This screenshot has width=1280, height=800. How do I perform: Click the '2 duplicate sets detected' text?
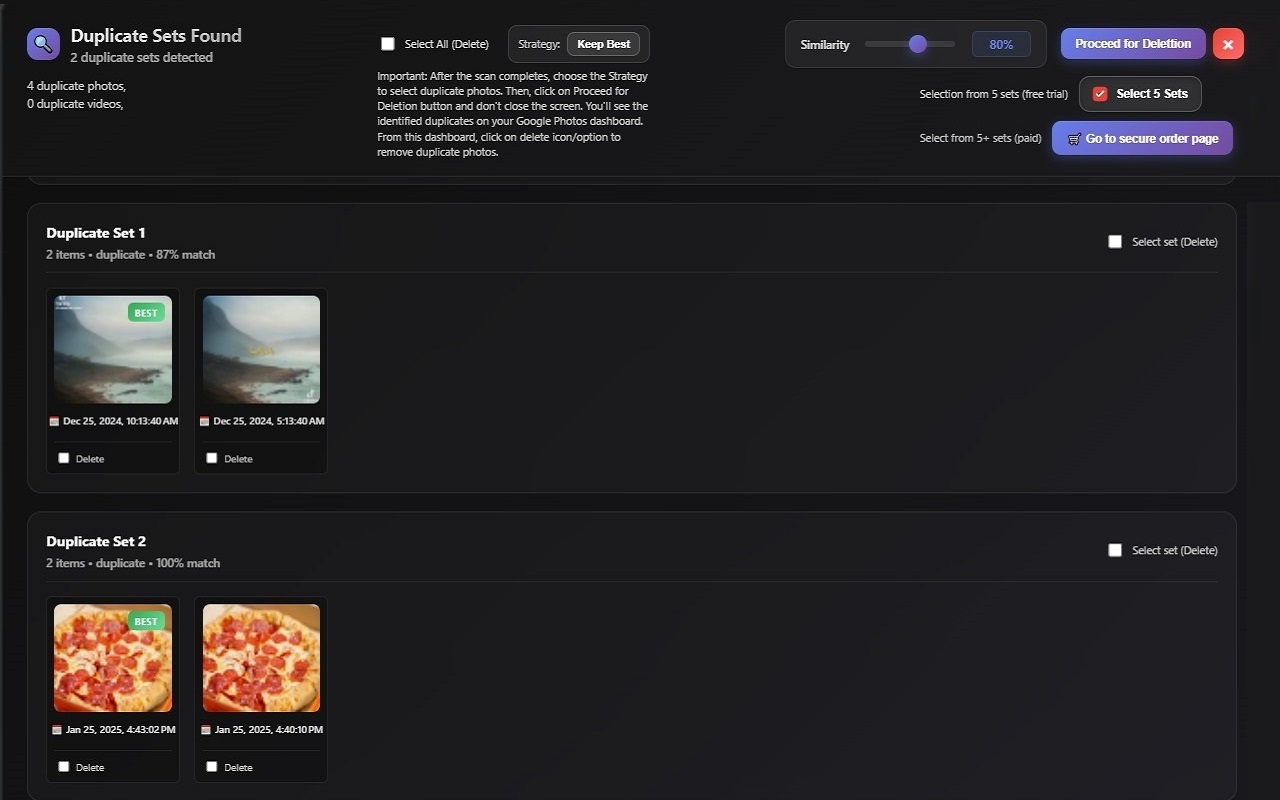coord(141,58)
